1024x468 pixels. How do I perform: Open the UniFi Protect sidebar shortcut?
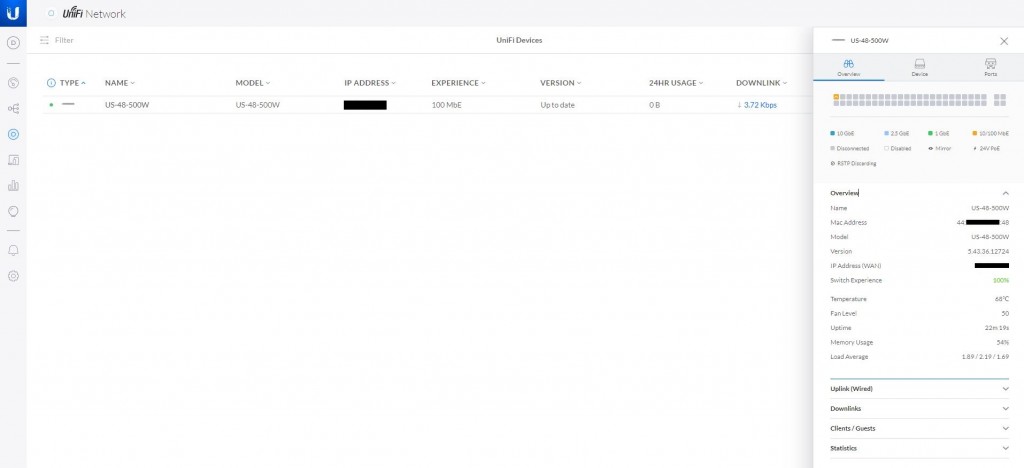(x=13, y=43)
